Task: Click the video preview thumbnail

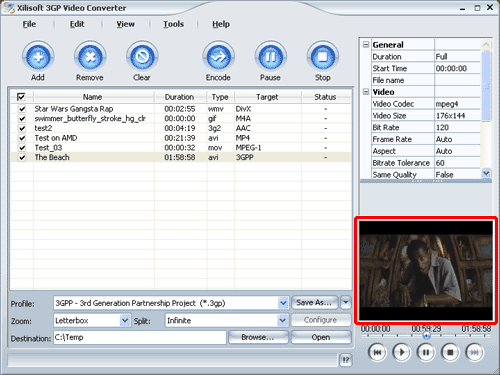Action: point(426,270)
